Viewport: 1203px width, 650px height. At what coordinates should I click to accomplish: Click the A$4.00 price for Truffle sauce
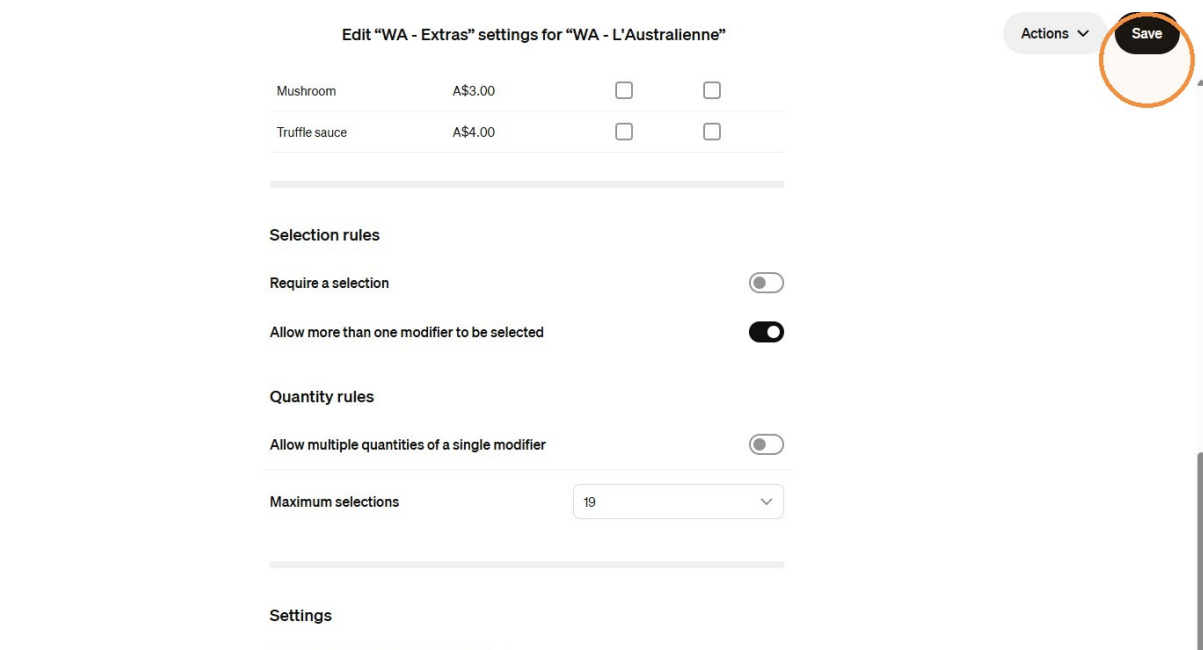[x=474, y=132]
